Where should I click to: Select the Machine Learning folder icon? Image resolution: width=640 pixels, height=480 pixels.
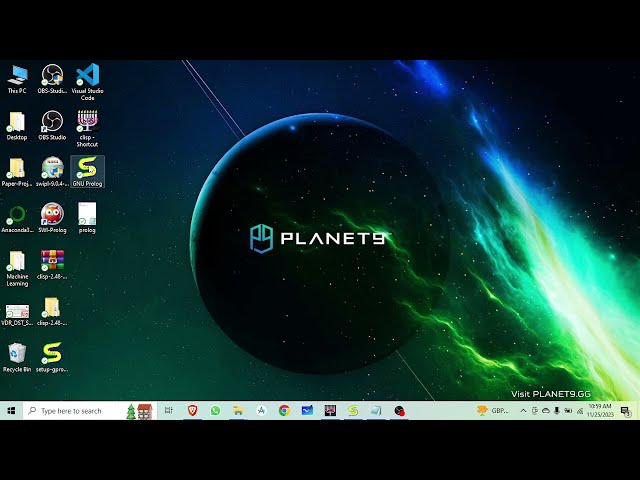17,268
